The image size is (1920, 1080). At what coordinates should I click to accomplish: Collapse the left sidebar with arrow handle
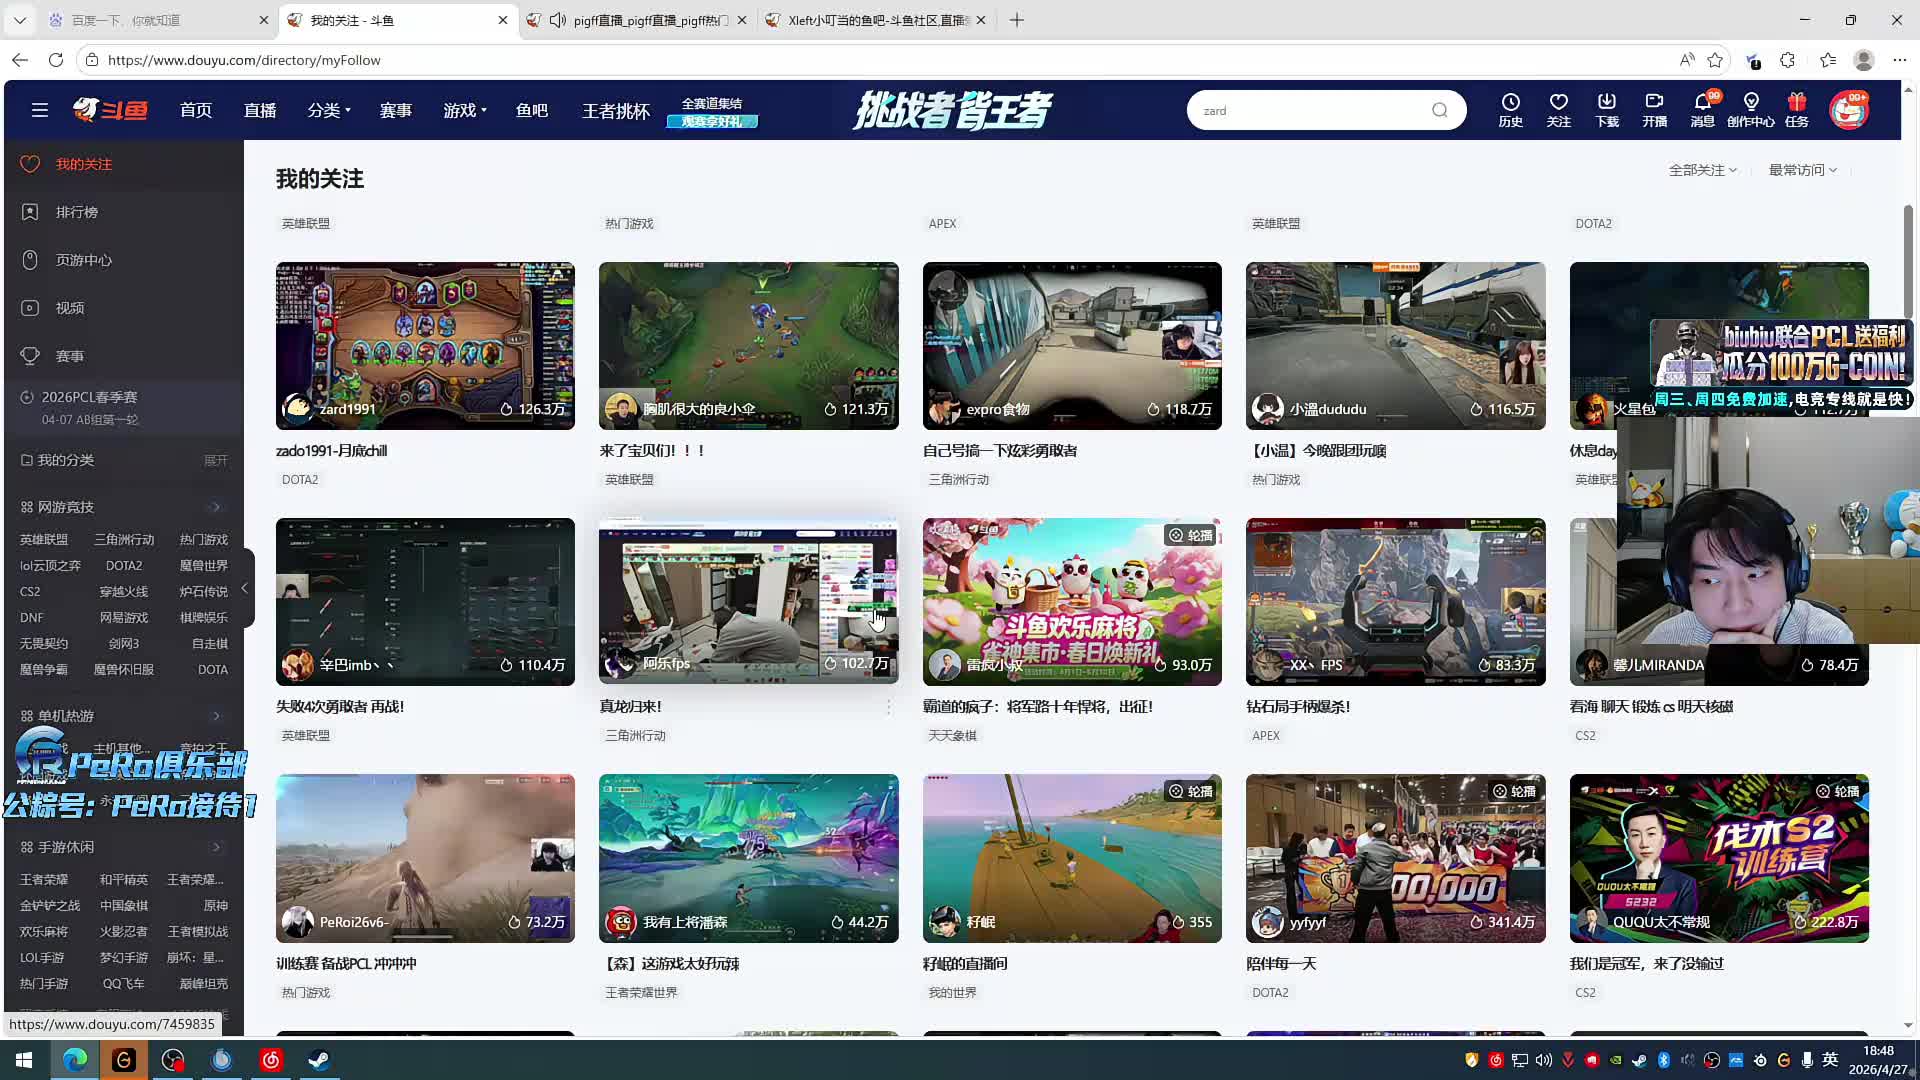[x=244, y=588]
